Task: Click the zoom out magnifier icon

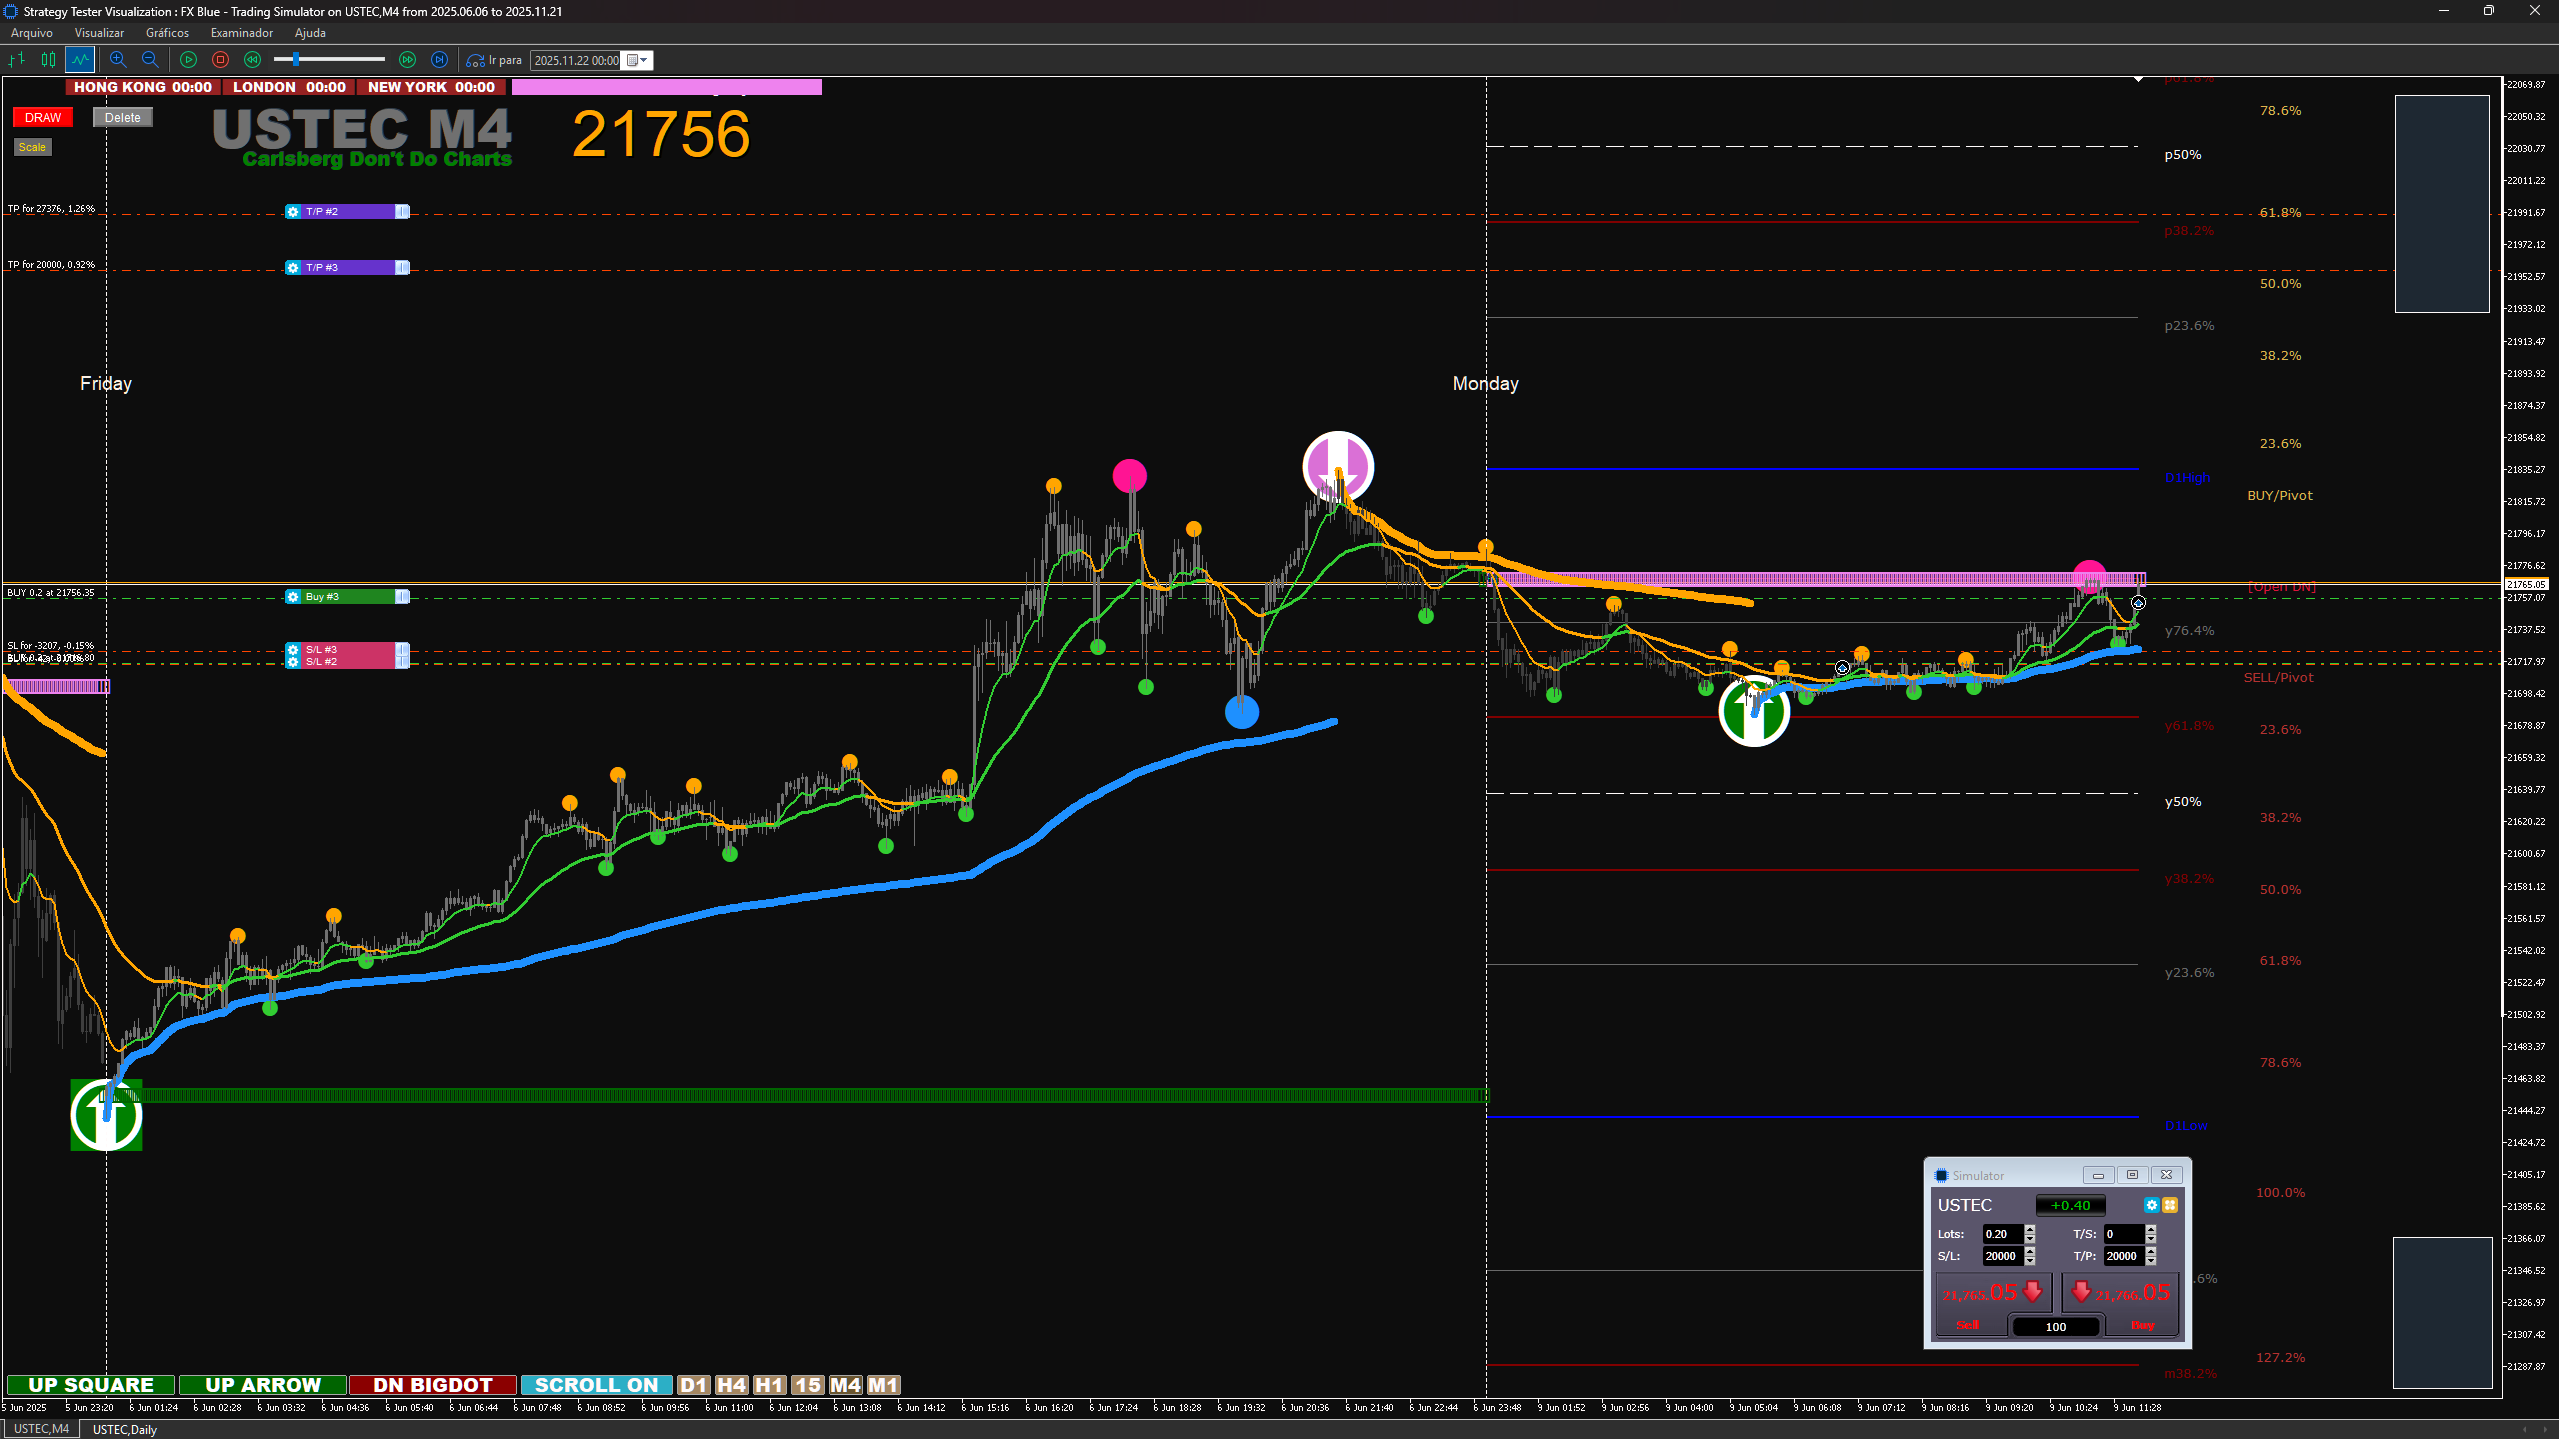Action: point(150,60)
